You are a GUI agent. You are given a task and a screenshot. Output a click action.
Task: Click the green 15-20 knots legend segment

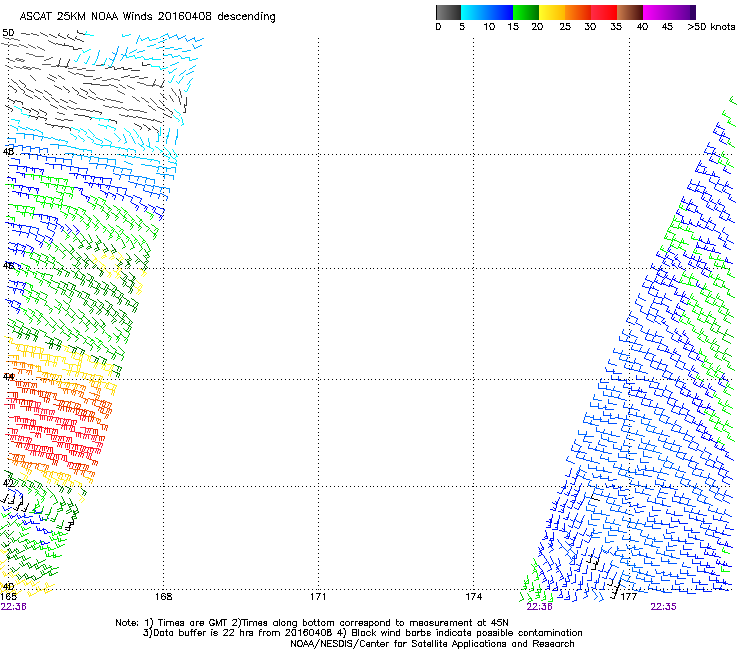[x=526, y=12]
